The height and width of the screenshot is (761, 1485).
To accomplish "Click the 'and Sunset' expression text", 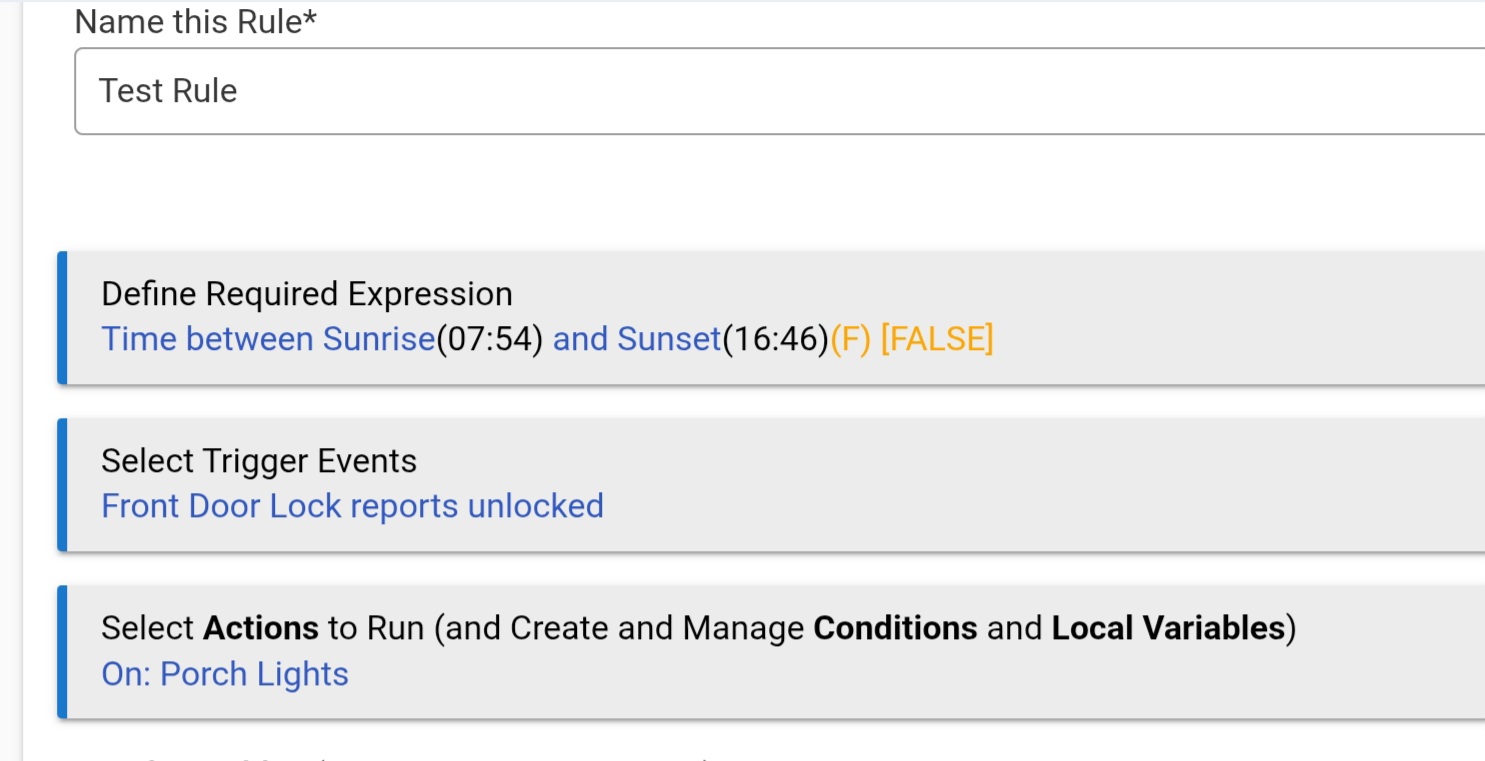I will coord(637,340).
